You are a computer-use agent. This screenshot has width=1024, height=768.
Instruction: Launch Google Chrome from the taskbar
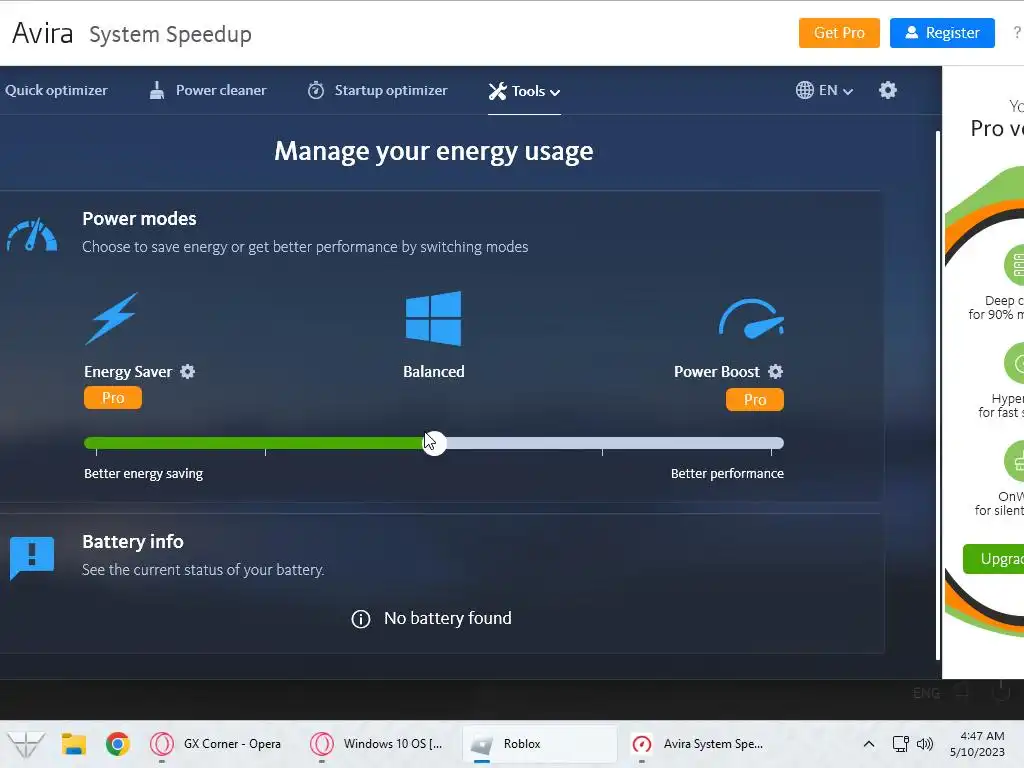[x=118, y=744]
